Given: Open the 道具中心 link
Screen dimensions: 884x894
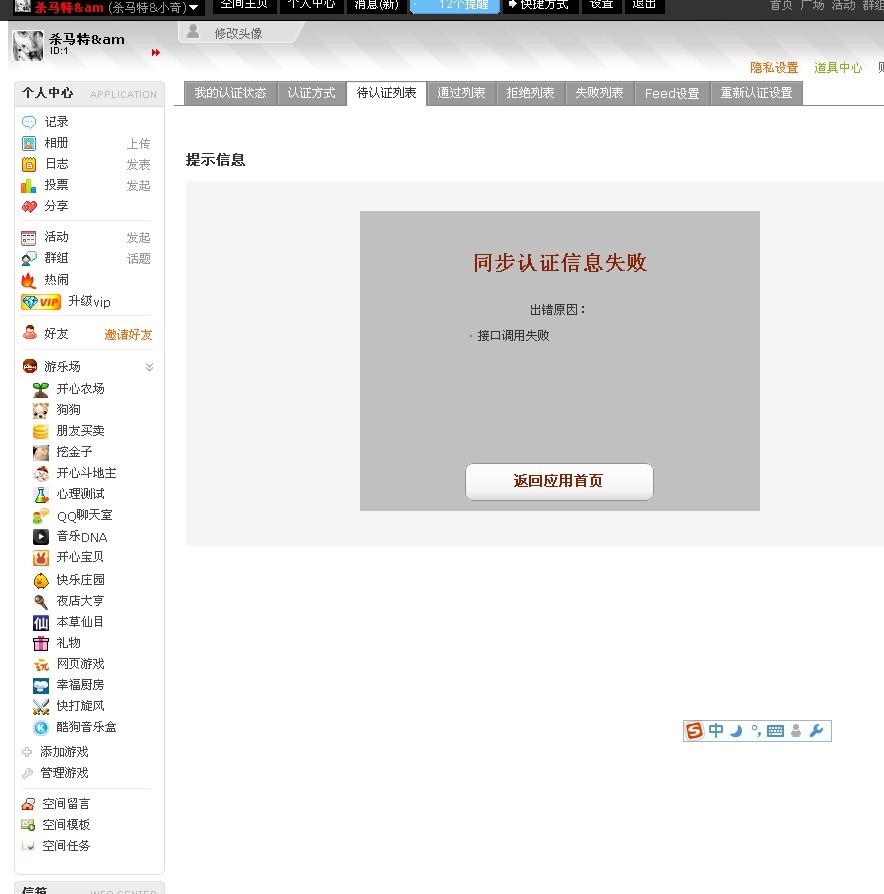Looking at the screenshot, I should [838, 68].
